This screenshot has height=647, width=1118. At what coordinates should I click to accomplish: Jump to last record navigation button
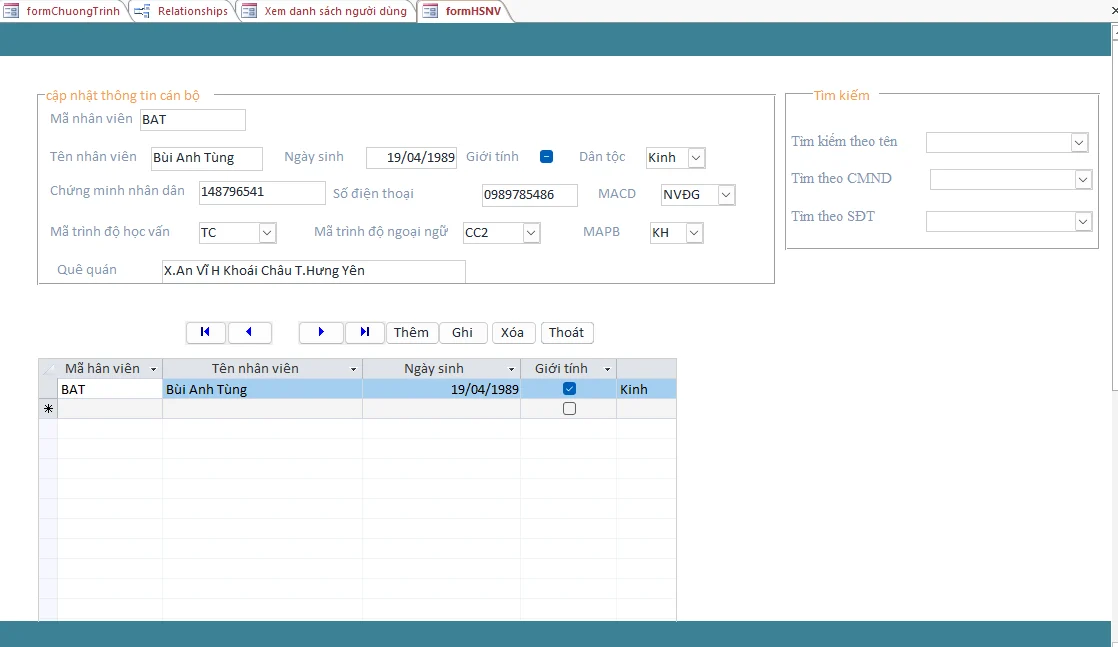[365, 332]
